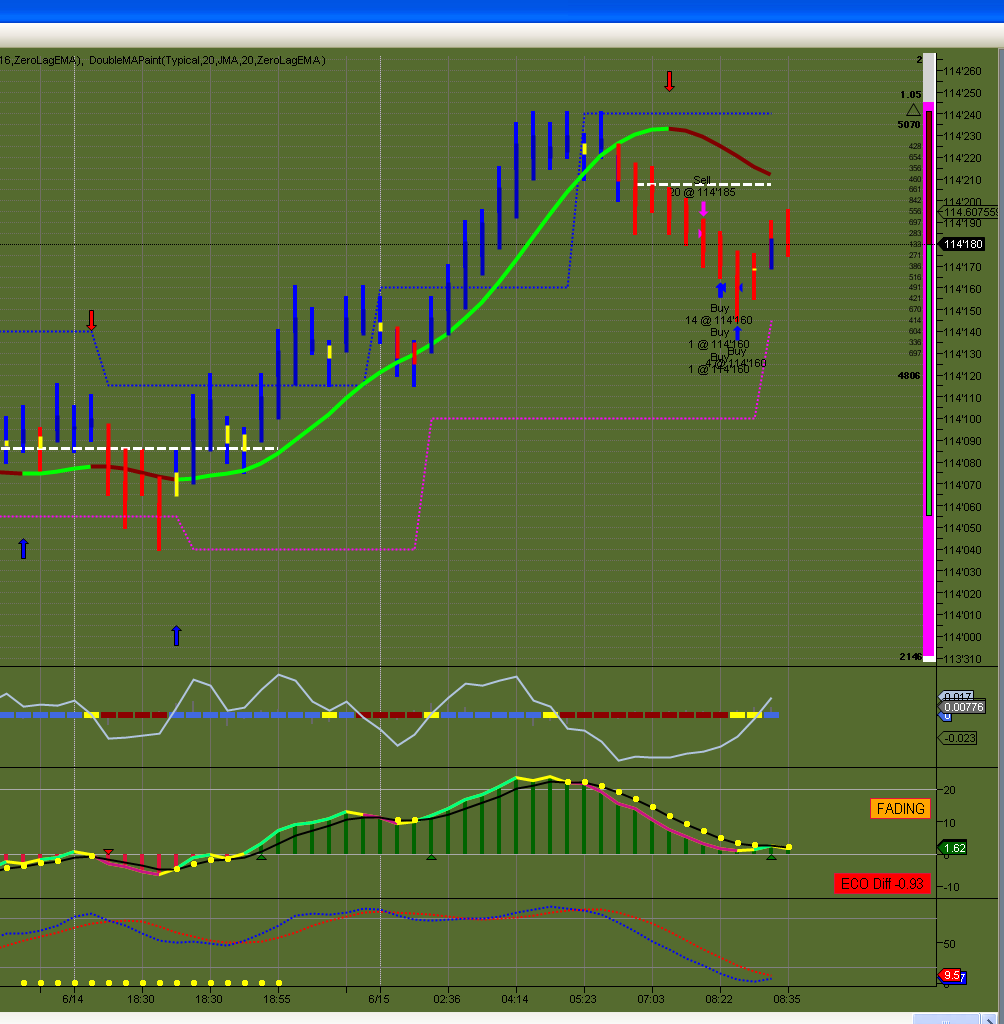
Task: Click the Sell 20 @ 114'185 order label
Action: point(702,186)
